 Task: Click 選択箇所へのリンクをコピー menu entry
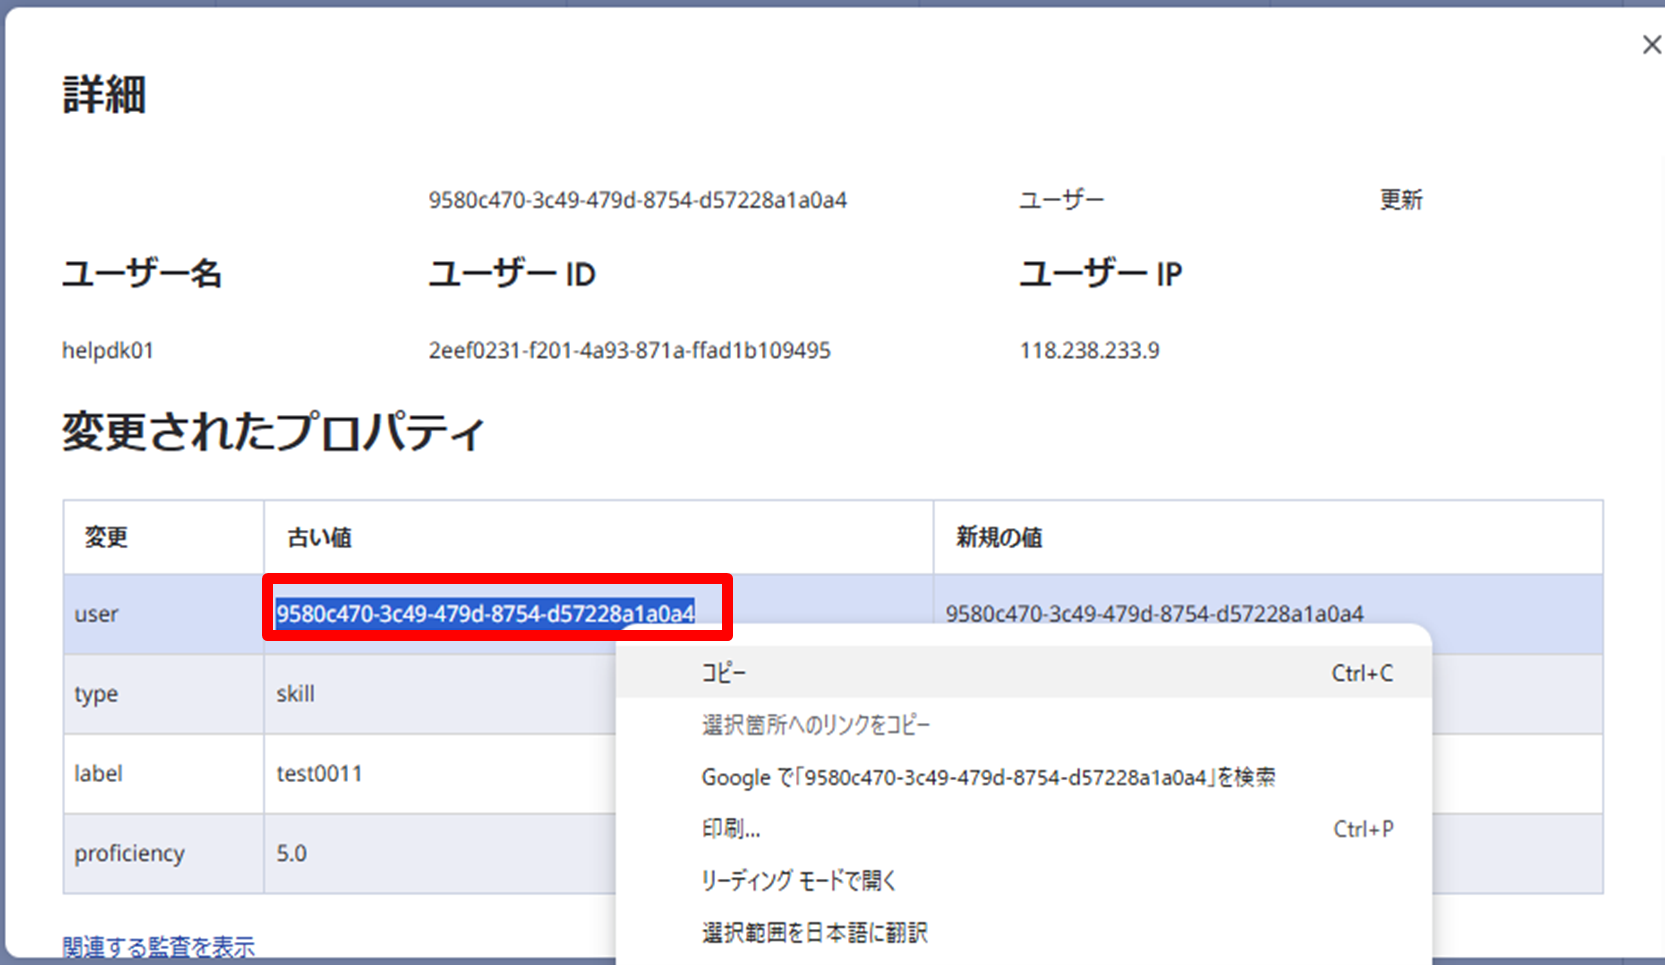[x=815, y=725]
